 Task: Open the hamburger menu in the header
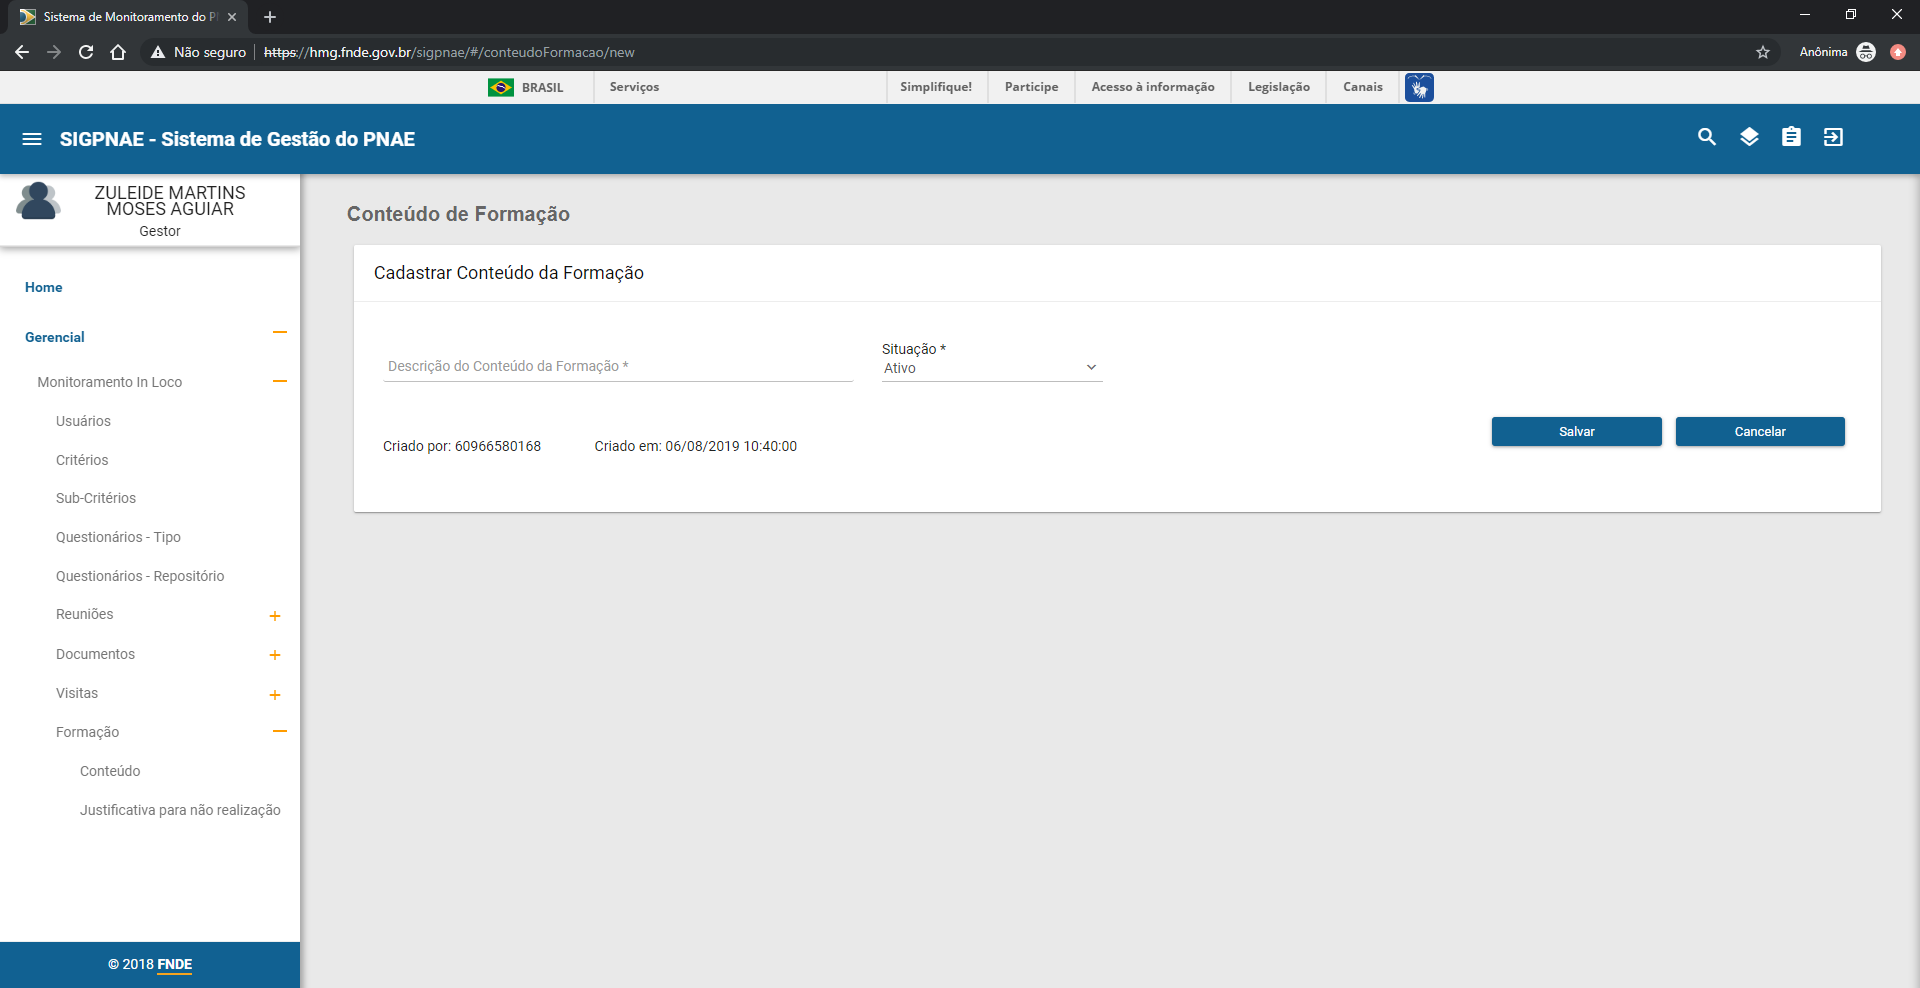(x=32, y=139)
